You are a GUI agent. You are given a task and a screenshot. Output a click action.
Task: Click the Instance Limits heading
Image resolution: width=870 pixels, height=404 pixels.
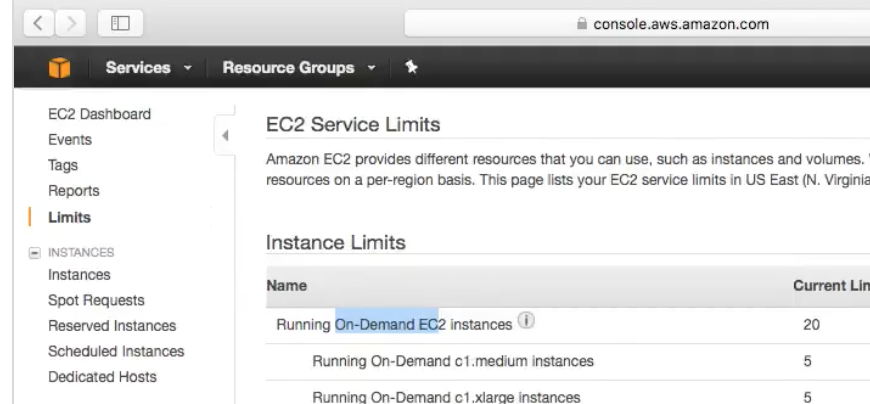[x=336, y=243]
